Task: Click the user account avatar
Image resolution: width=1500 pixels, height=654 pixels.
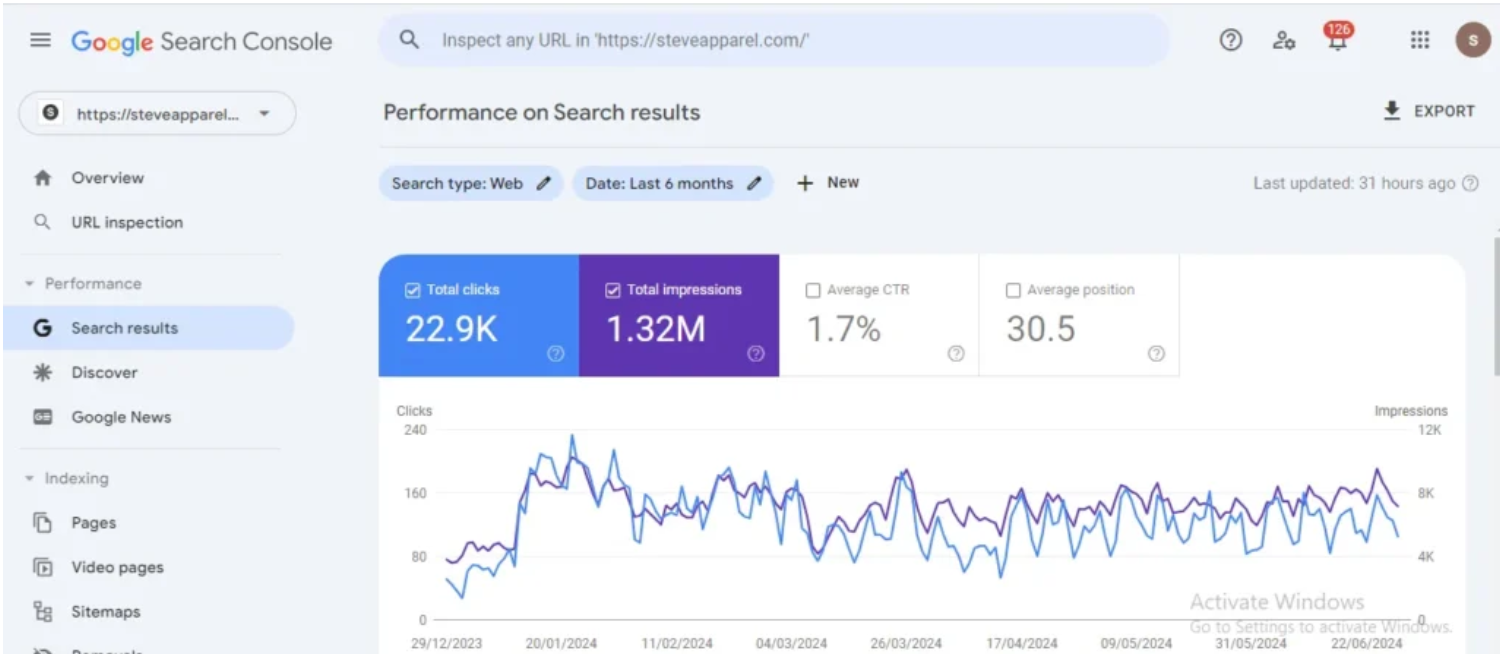Action: [1472, 40]
